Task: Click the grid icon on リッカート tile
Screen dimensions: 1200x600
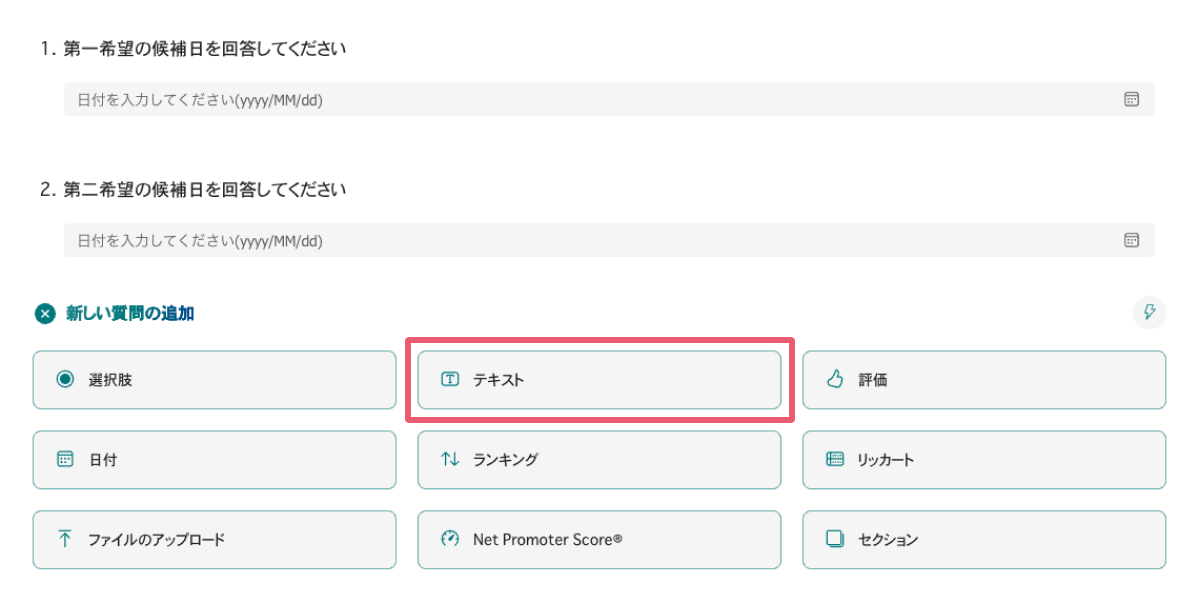Action: coord(836,459)
